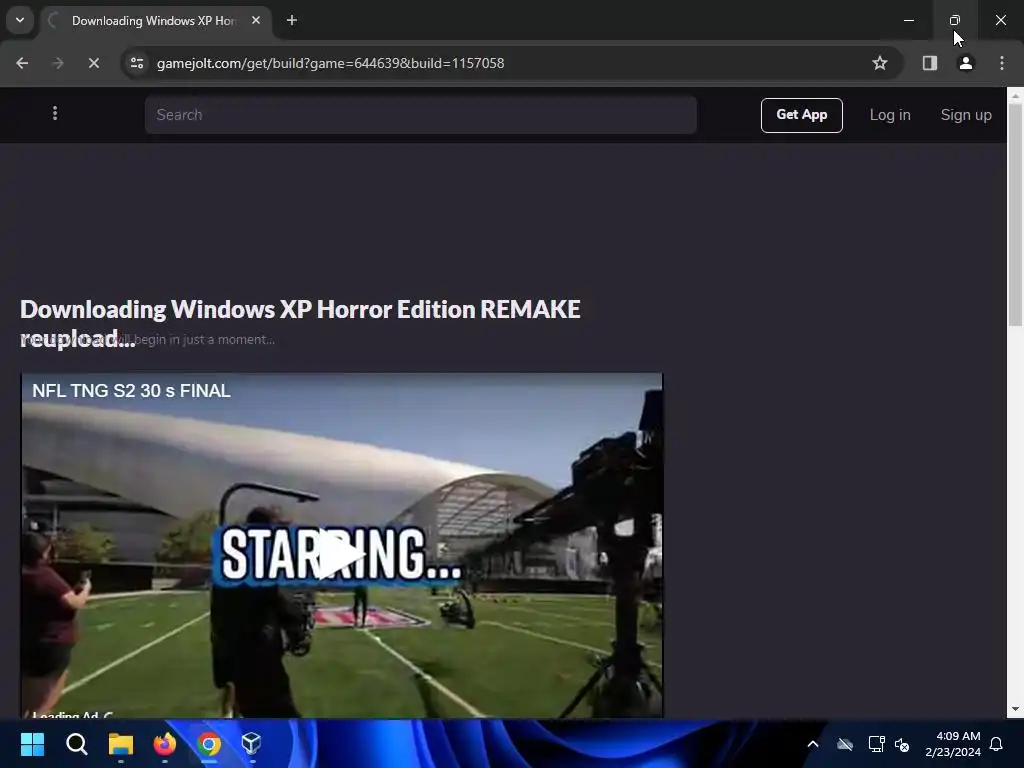
Task: Open Chrome profile menu
Action: [966, 63]
